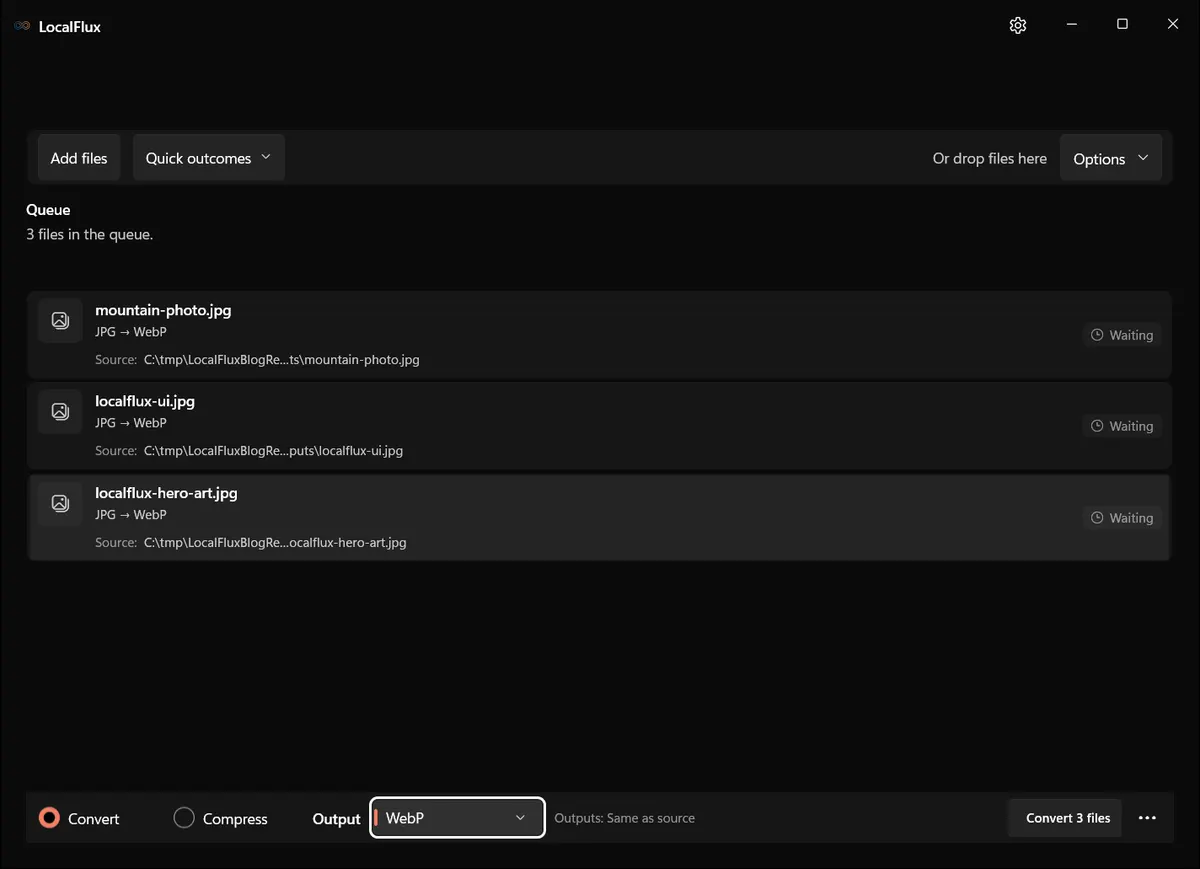Click image icon beside mountain-photo.jpg
Screen dimensions: 1200x869
[x=60, y=320]
